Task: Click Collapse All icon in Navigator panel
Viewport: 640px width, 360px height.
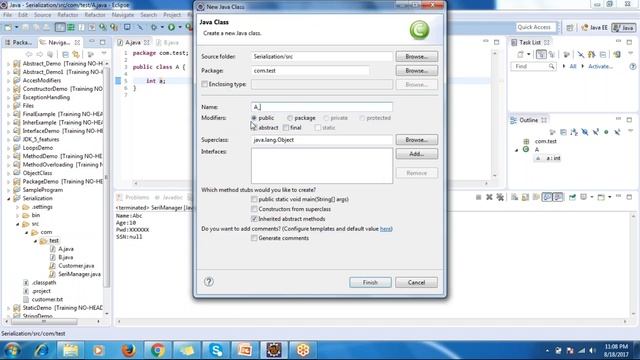Action: tap(65, 54)
